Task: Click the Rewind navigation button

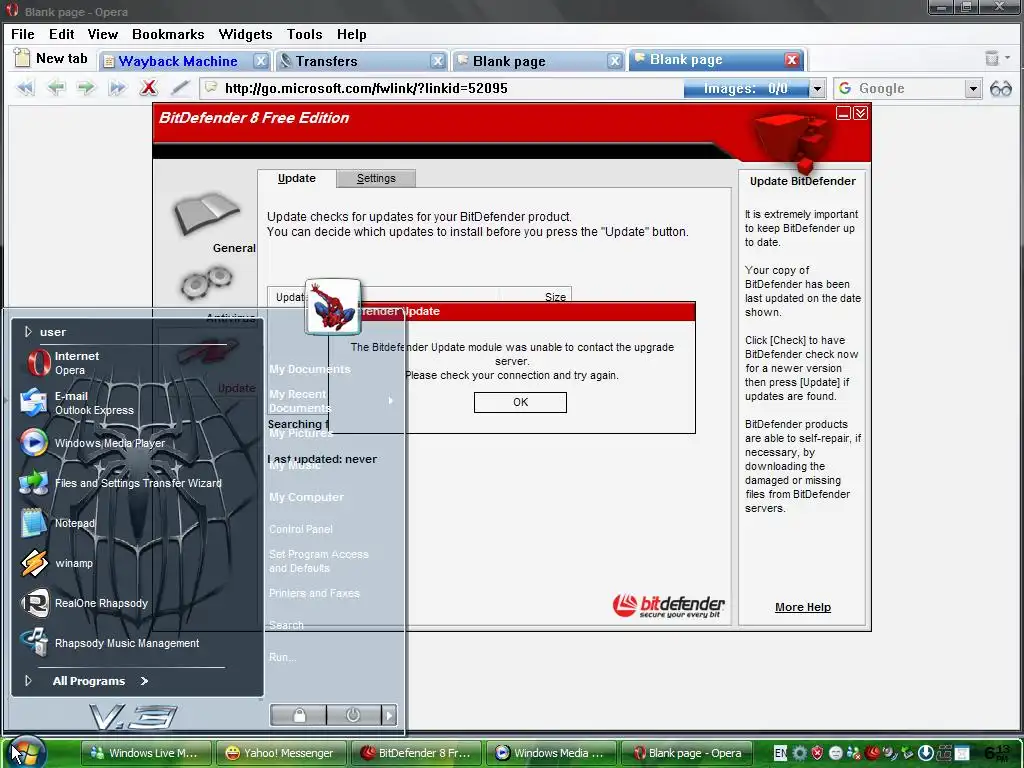Action: coord(25,88)
